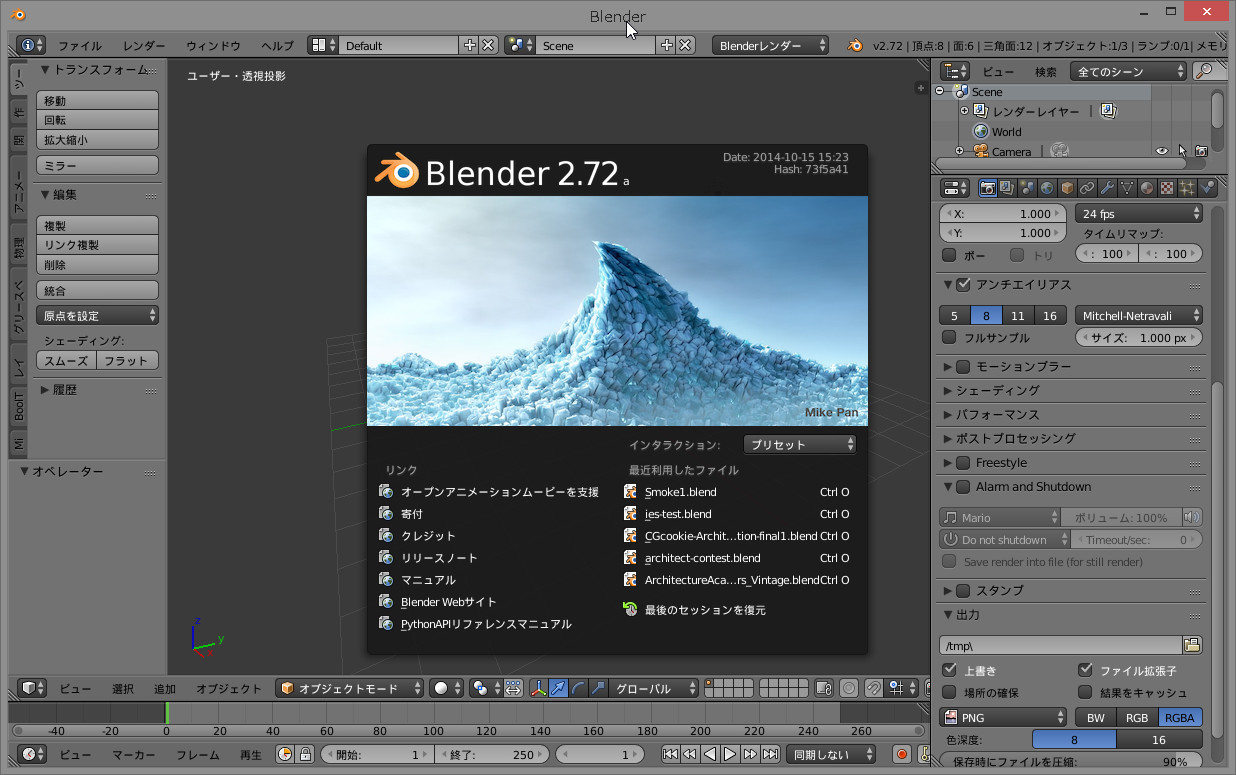The width and height of the screenshot is (1236, 775).
Task: Enable the Freestyle checkbox
Action: click(x=963, y=463)
